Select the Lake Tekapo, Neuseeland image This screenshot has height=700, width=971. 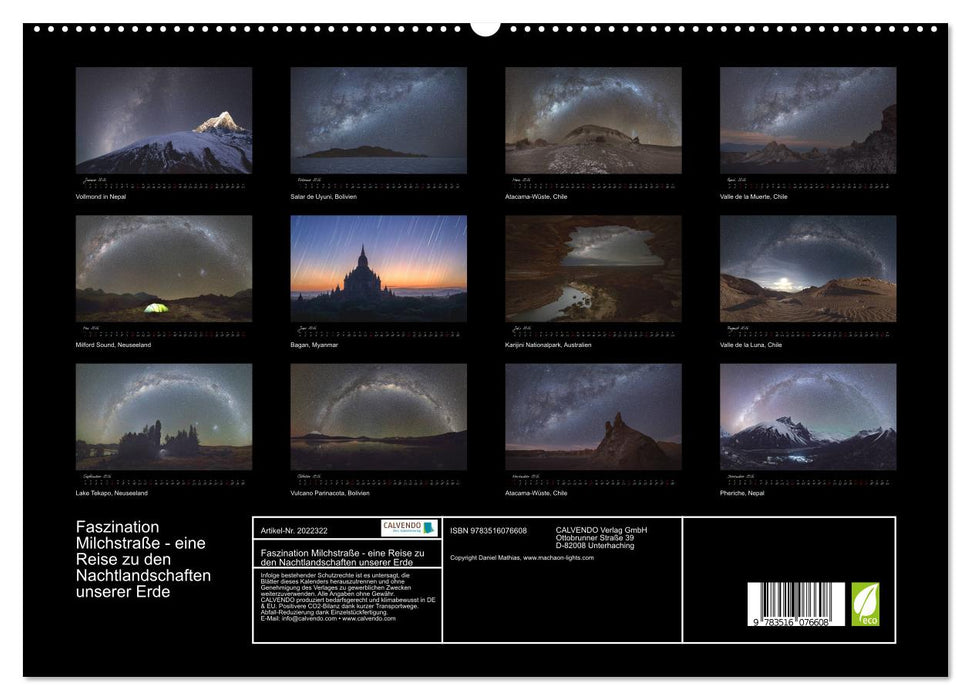[x=164, y=416]
